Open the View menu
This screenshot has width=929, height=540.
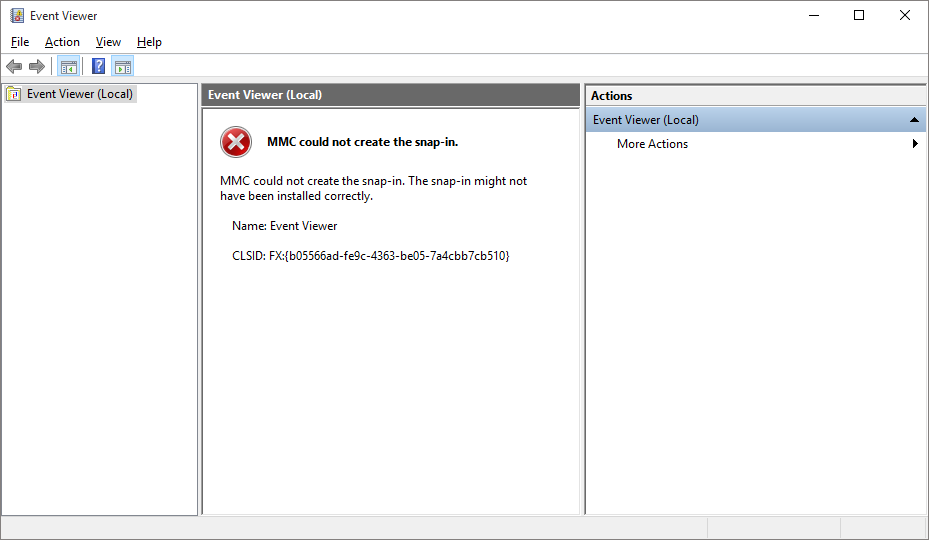[x=108, y=42]
